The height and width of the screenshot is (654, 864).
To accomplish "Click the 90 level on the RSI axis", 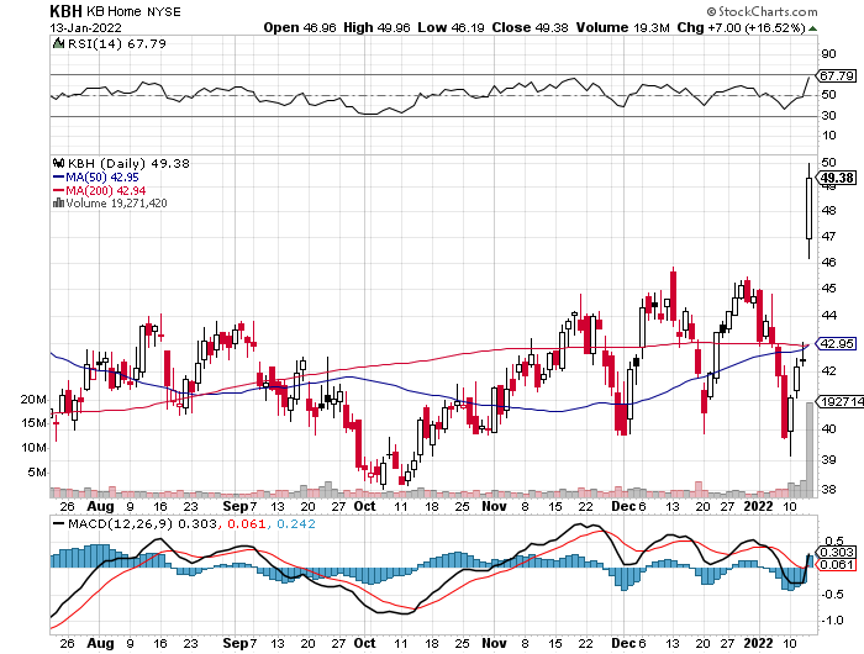I will [828, 54].
